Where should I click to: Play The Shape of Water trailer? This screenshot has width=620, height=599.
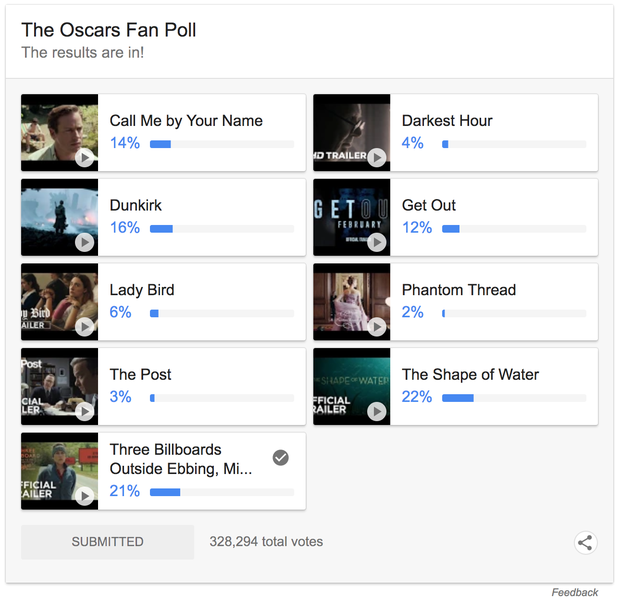pos(377,412)
